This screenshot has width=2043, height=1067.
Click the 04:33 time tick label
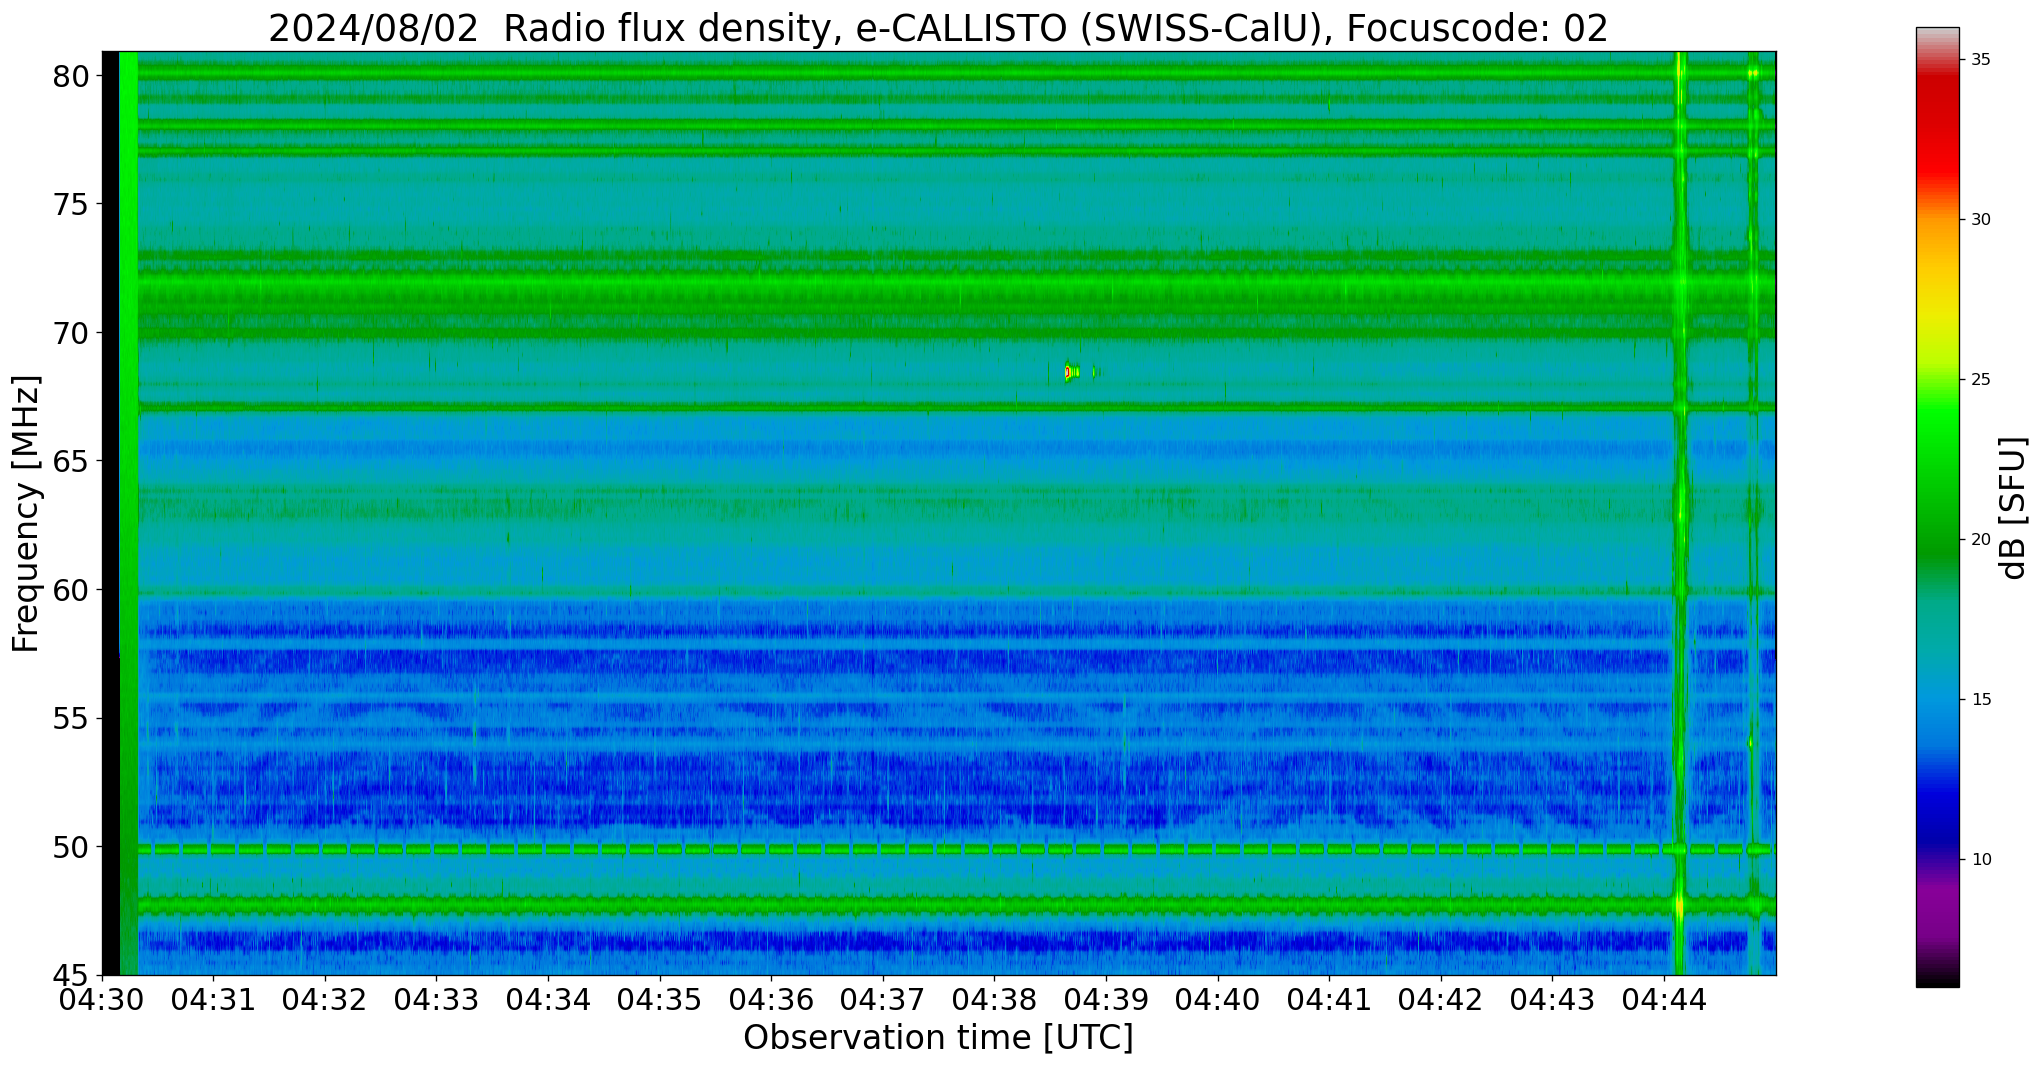(437, 1000)
